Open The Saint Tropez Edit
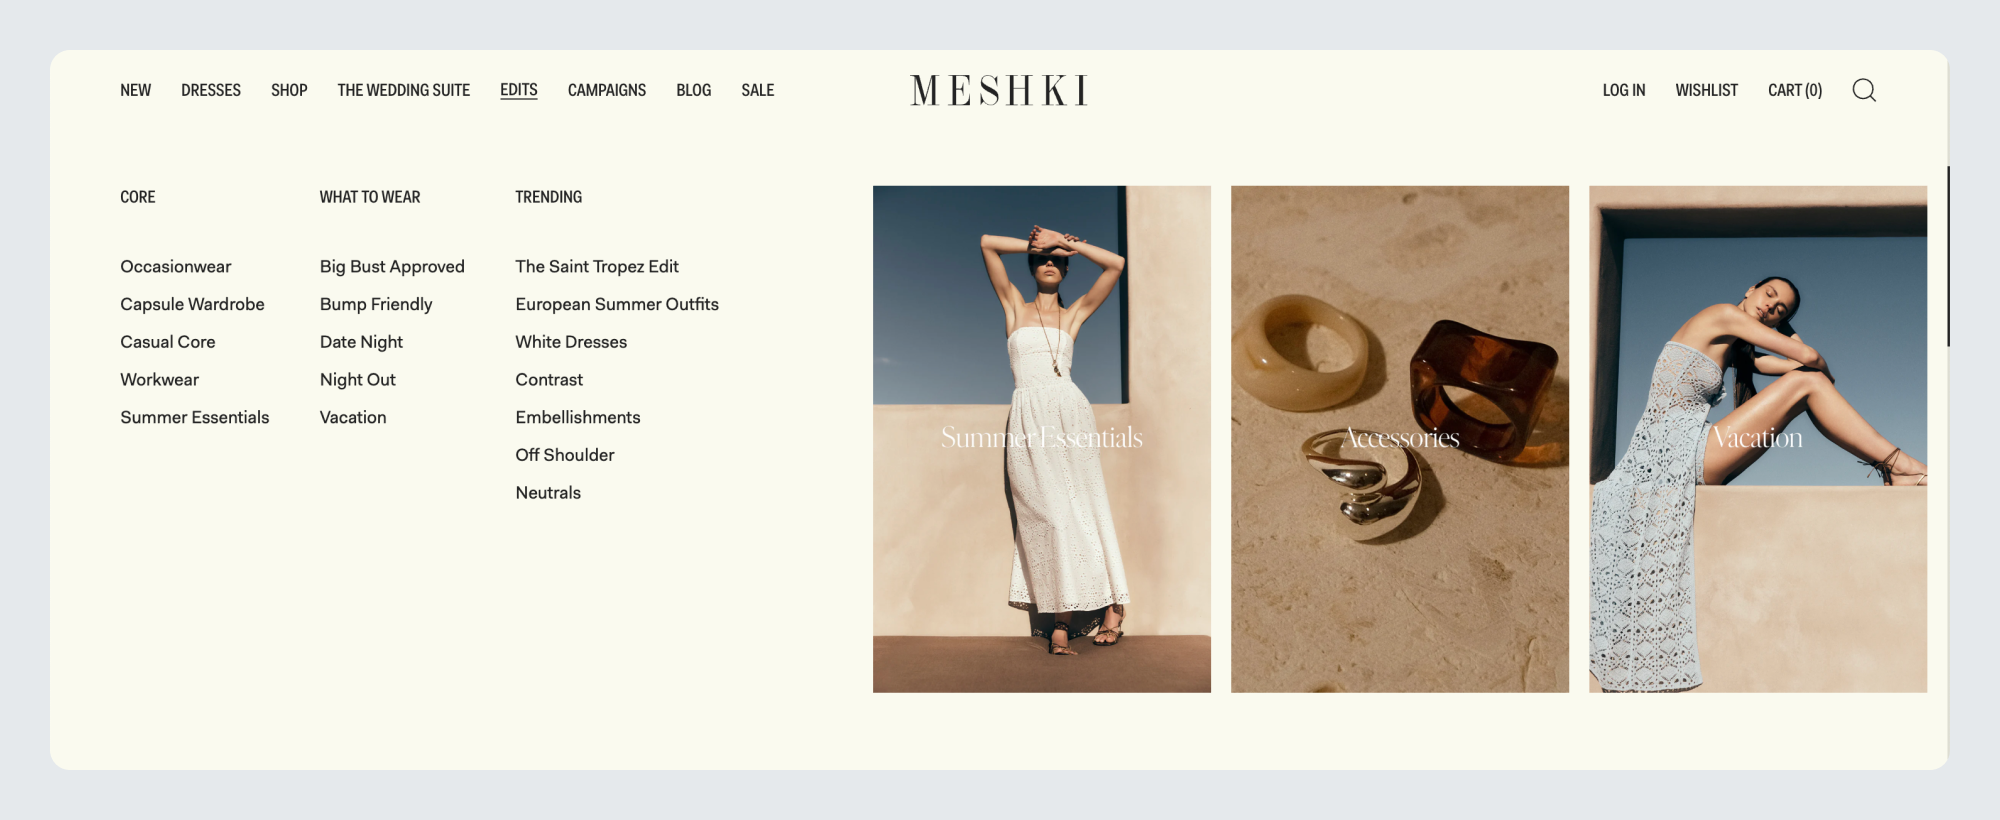This screenshot has width=2000, height=820. tap(597, 267)
